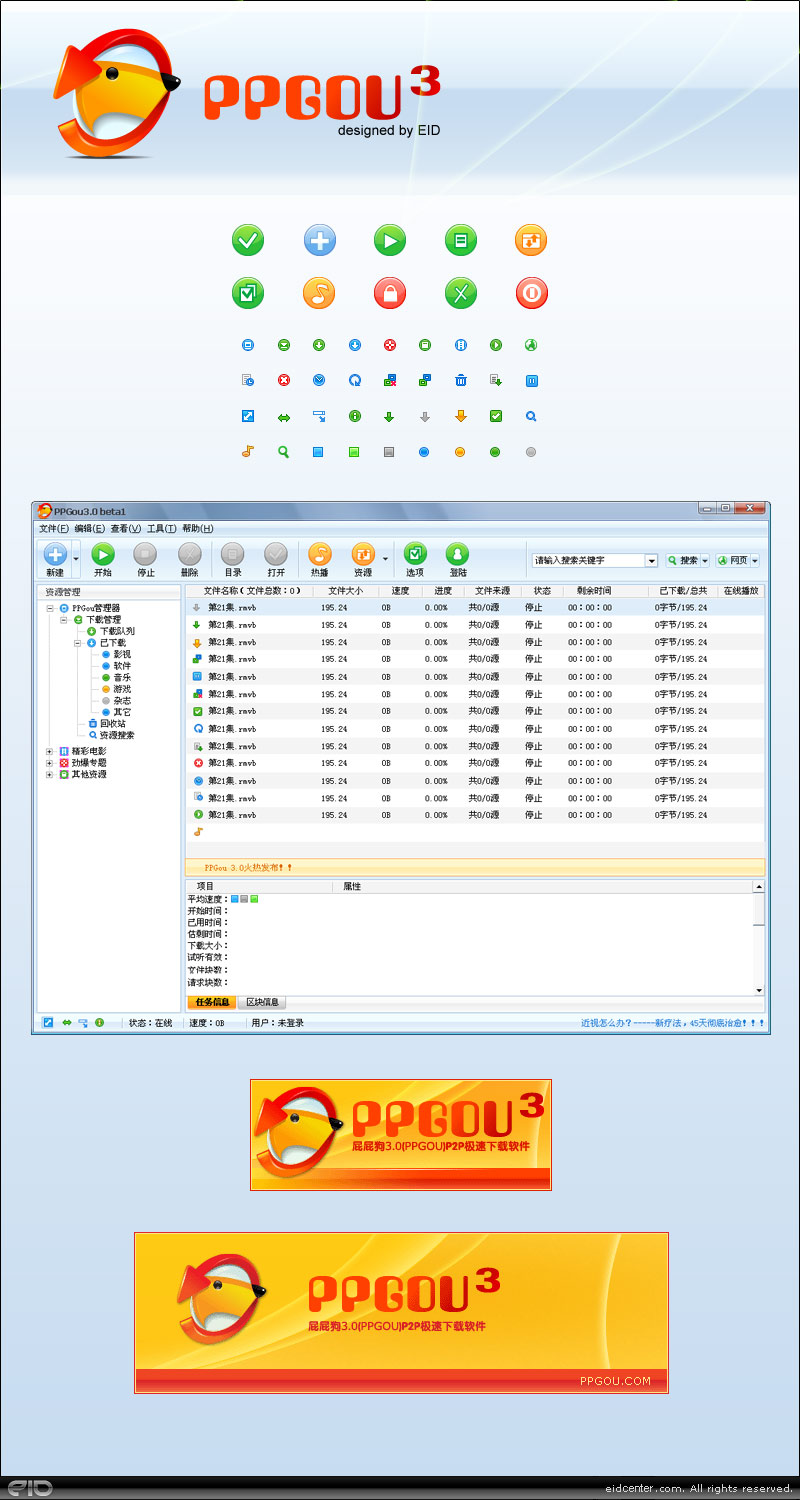Select 回收站 in the resource tree
This screenshot has width=800, height=1500.
click(113, 723)
